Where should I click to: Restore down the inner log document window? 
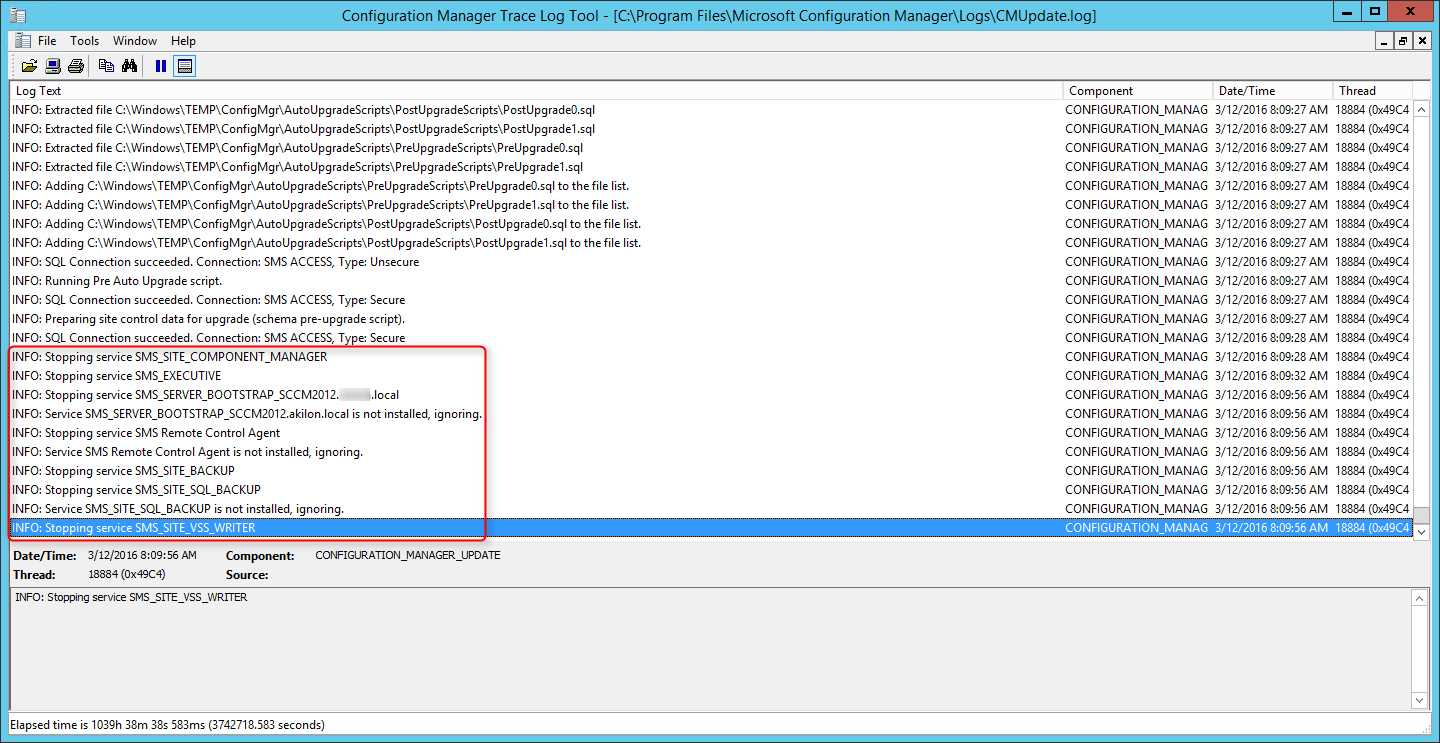point(1403,41)
